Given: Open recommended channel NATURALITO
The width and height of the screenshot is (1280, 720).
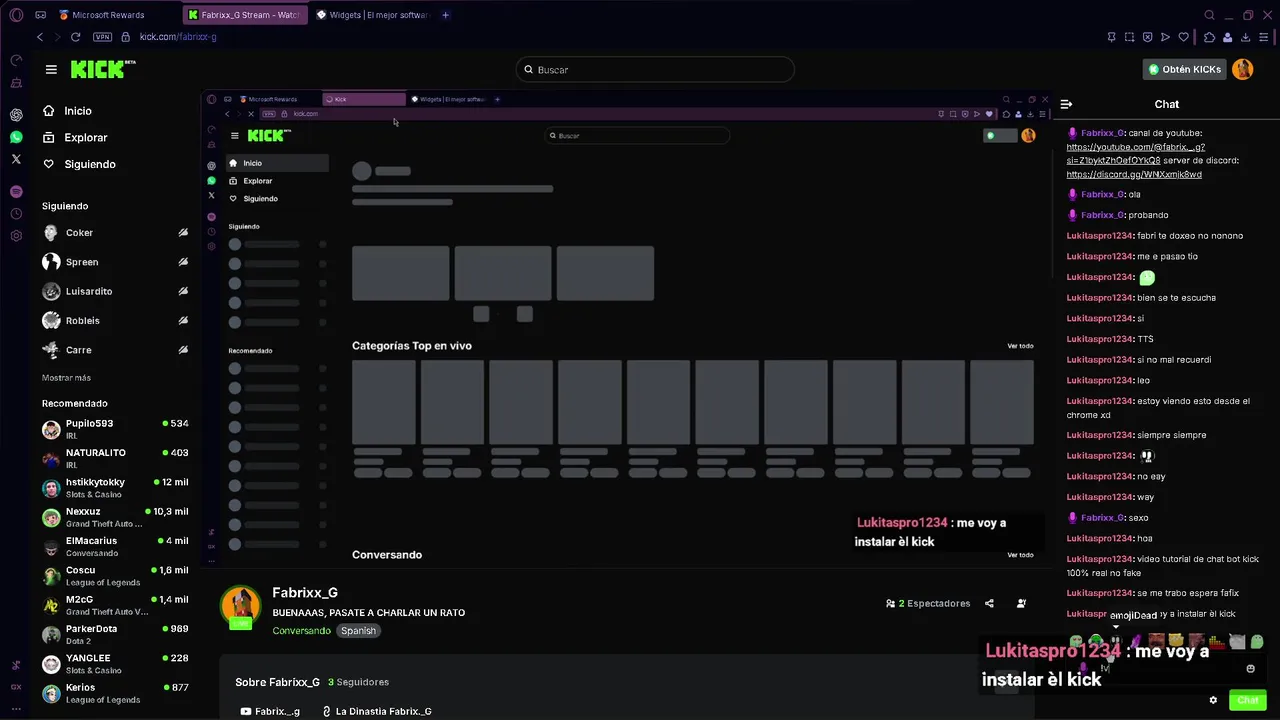Looking at the screenshot, I should (x=115, y=458).
